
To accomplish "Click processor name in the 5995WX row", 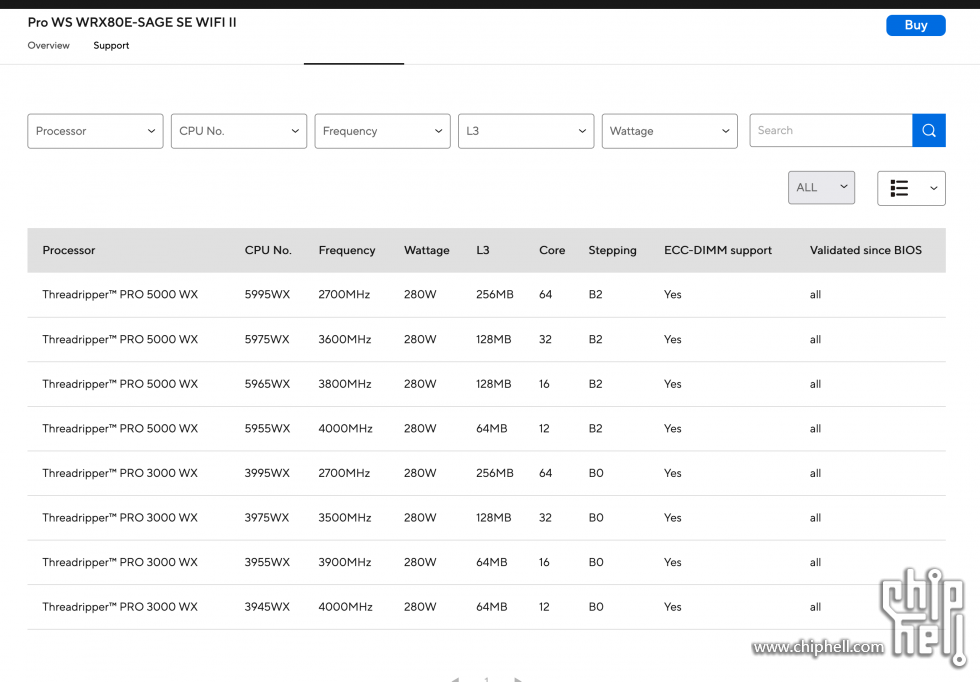I will click(120, 294).
